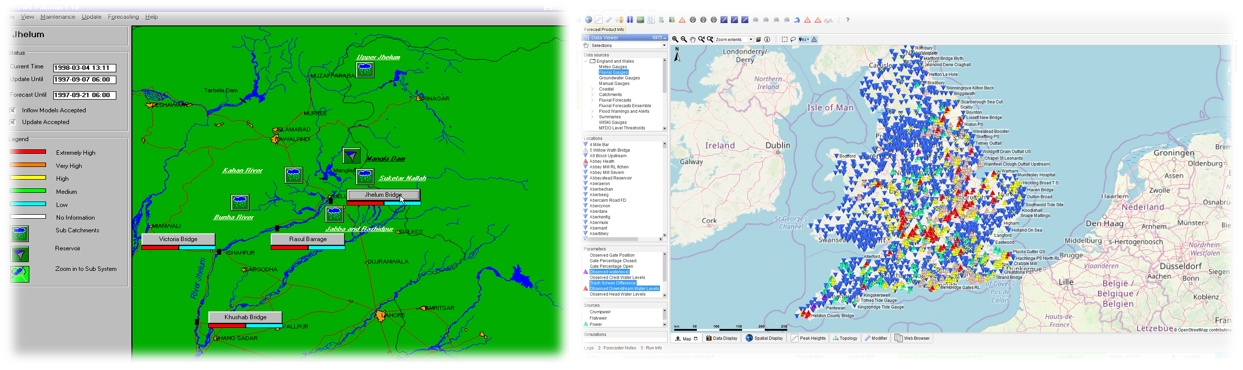Click the help question mark icon
1243x370 pixels.
848,19
